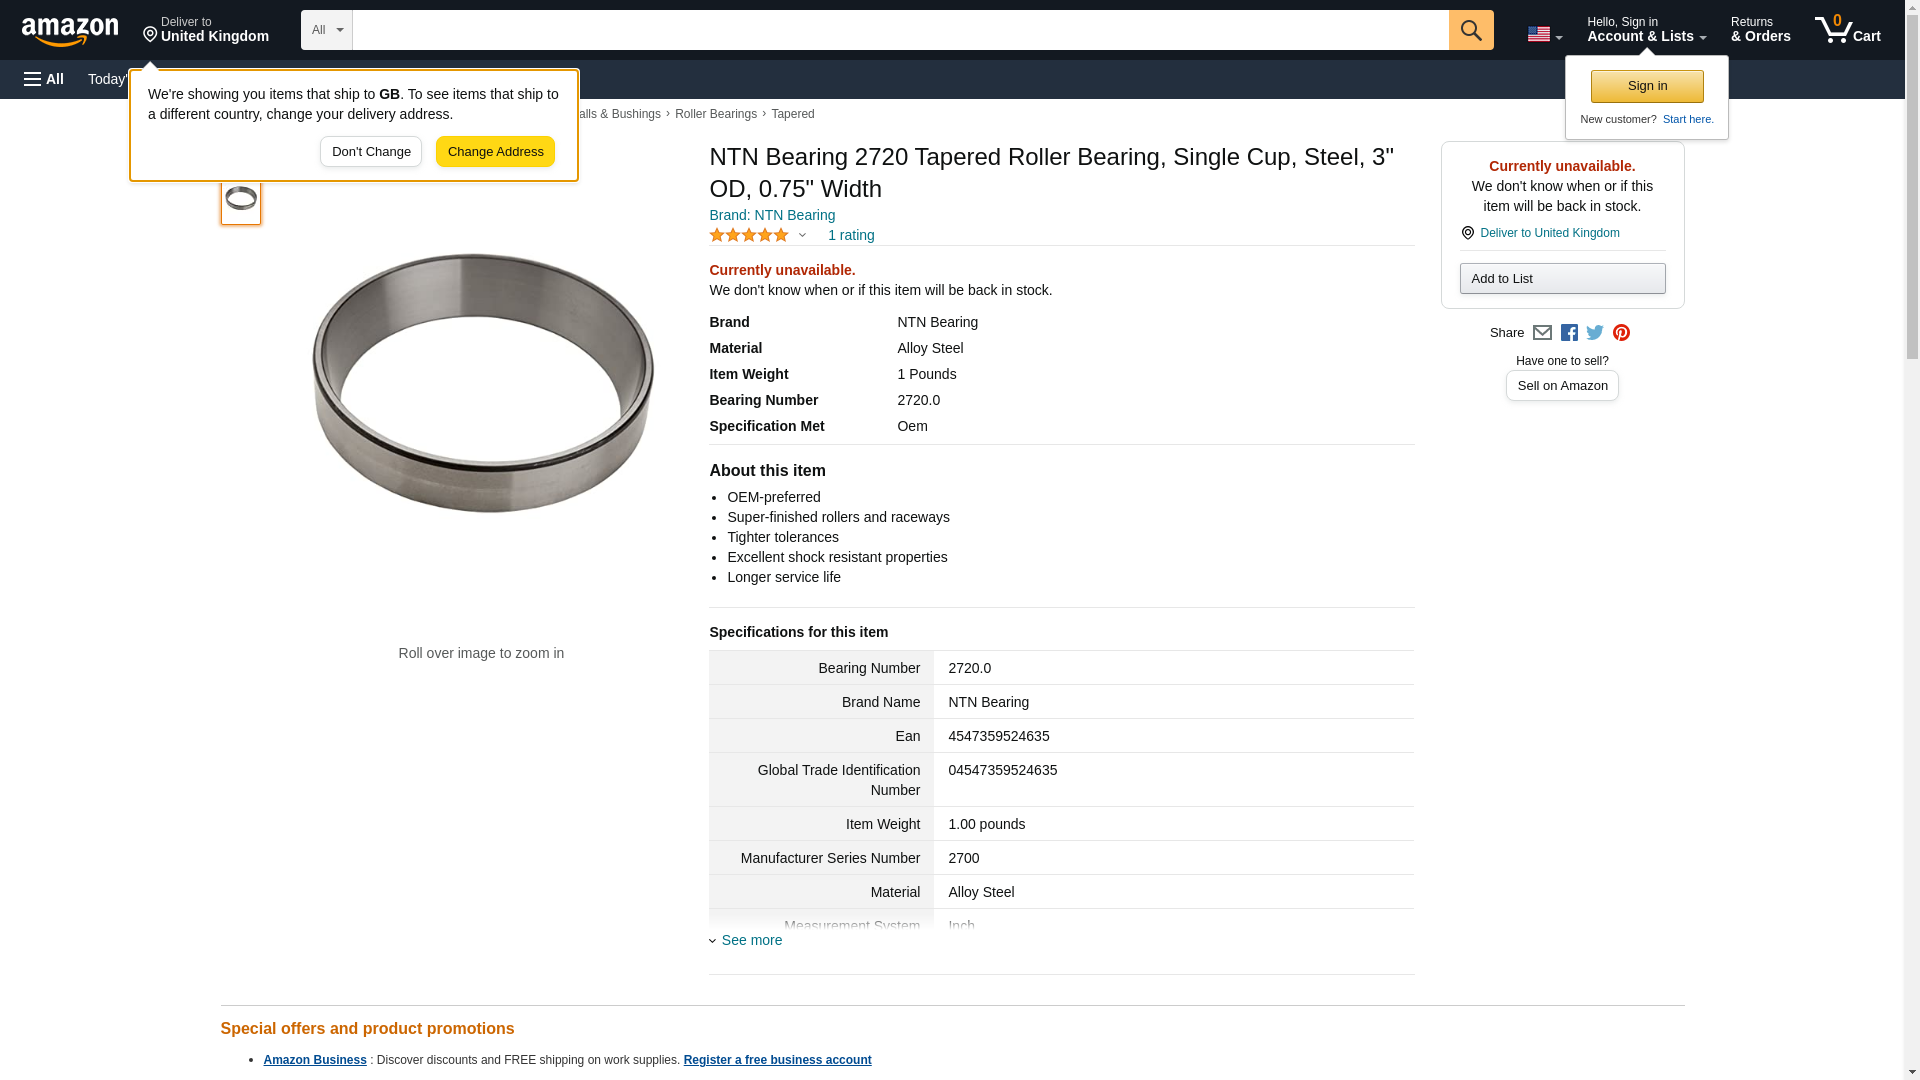The width and height of the screenshot is (1920, 1080).
Task: Open Returns & Orders
Action: [1760, 30]
